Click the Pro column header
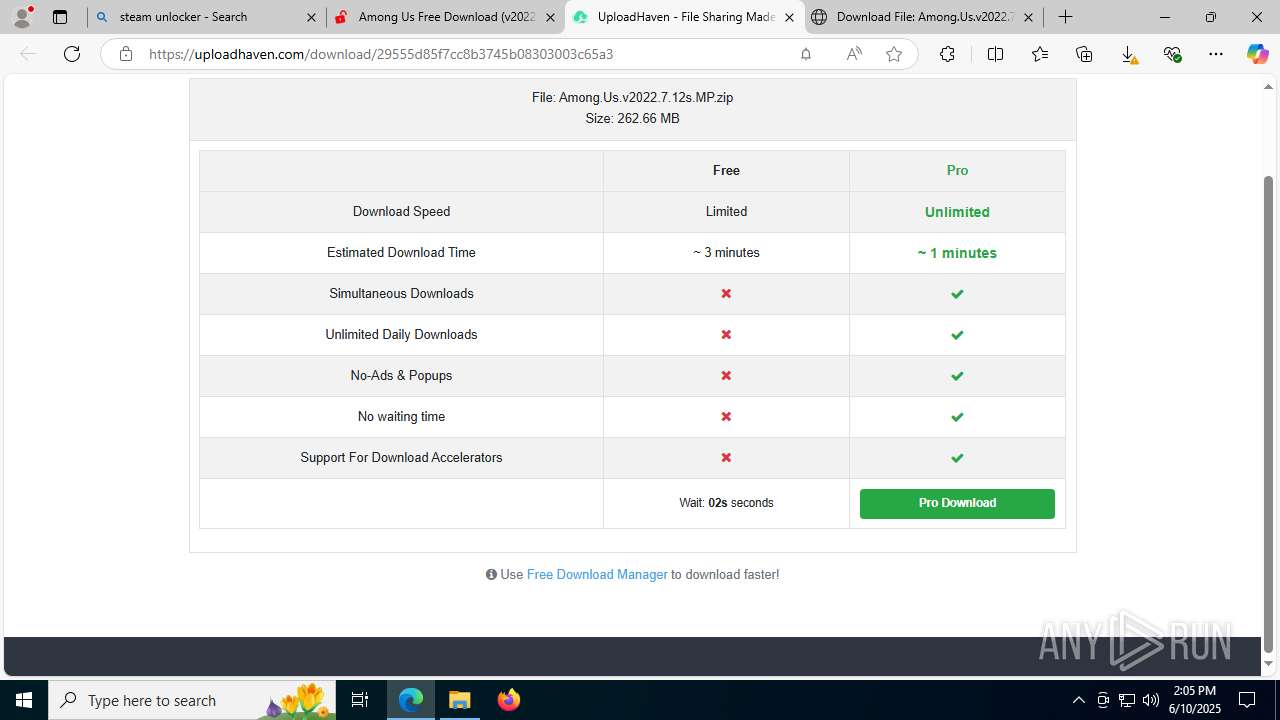Image resolution: width=1280 pixels, height=720 pixels. (957, 170)
